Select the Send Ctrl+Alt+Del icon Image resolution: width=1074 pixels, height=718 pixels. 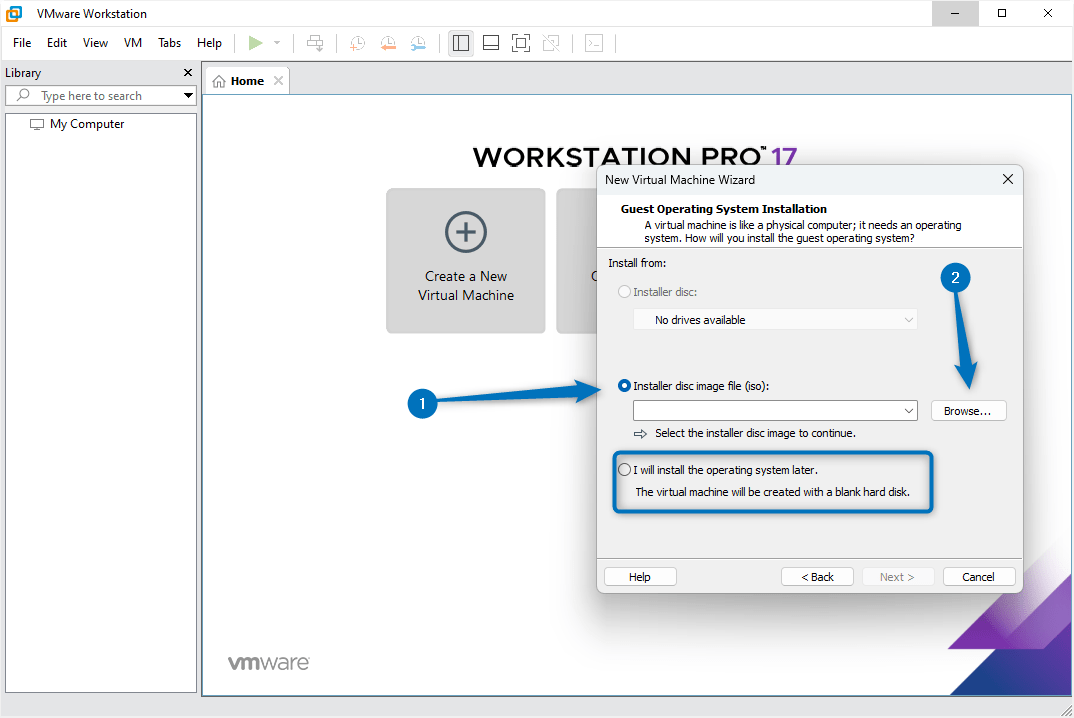315,43
